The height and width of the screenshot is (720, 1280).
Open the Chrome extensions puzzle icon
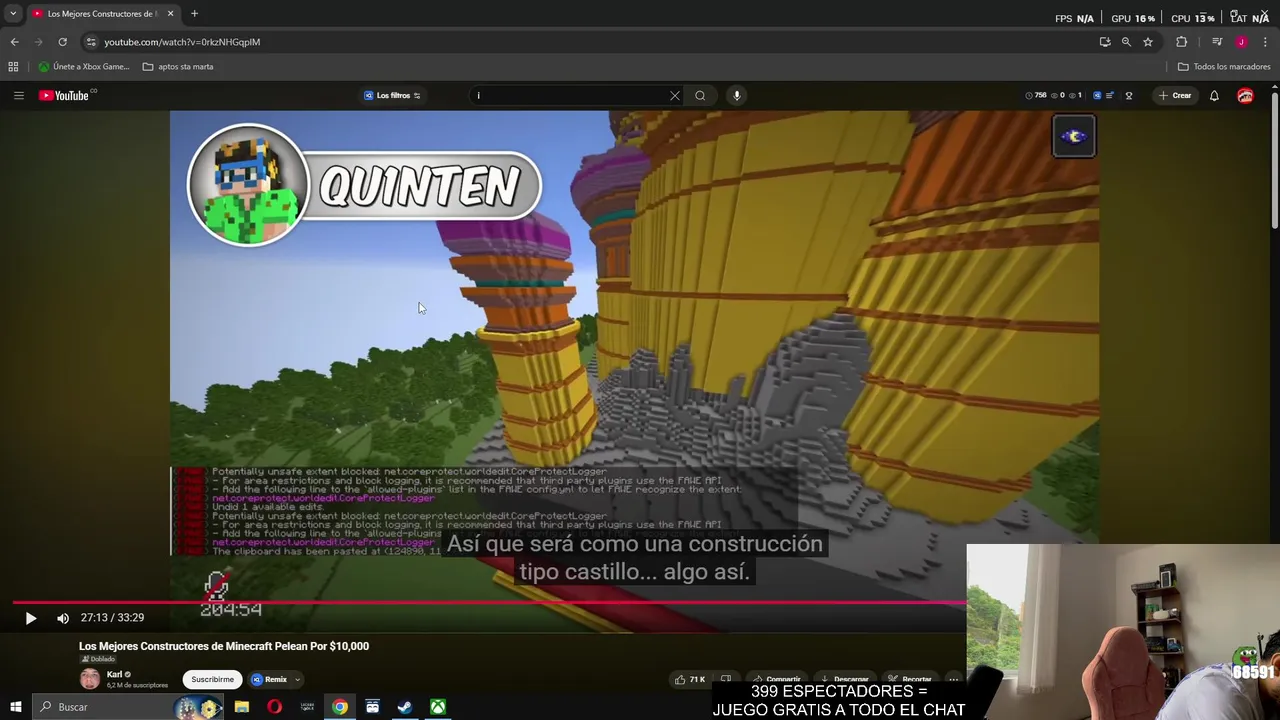coord(1181,42)
